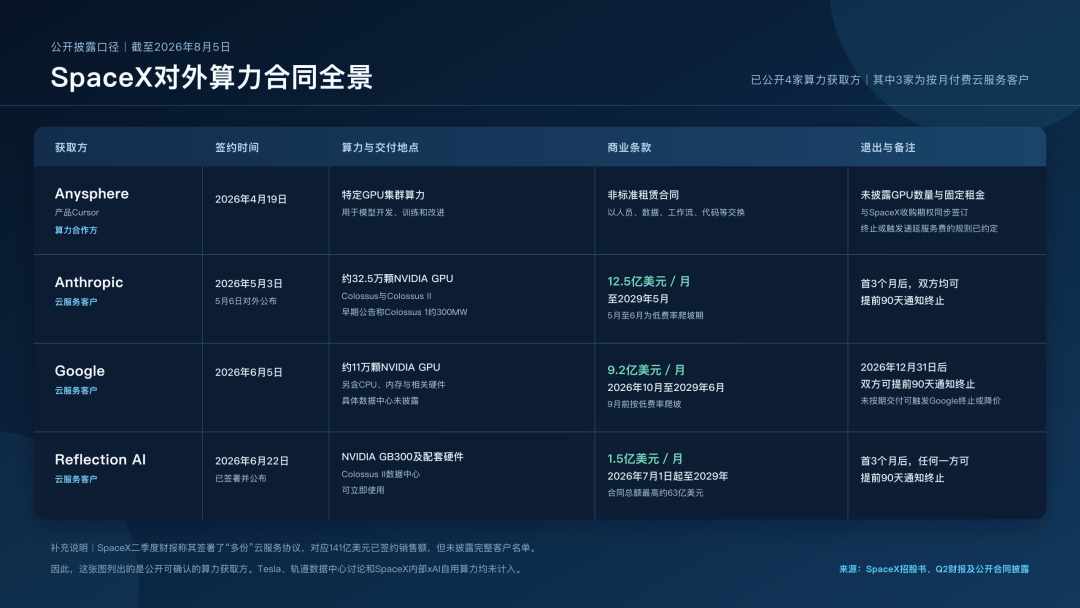Click '5月至6月为低费率爬坡期'
1080x608 pixels.
pos(655,315)
